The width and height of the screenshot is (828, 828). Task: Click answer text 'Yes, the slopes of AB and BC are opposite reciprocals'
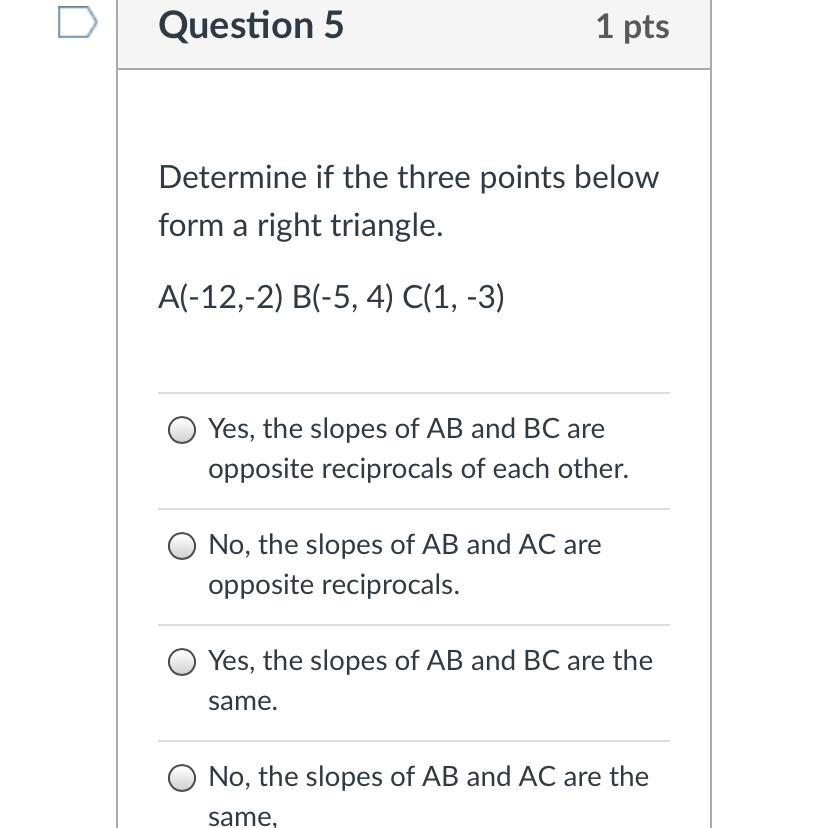[x=406, y=429]
